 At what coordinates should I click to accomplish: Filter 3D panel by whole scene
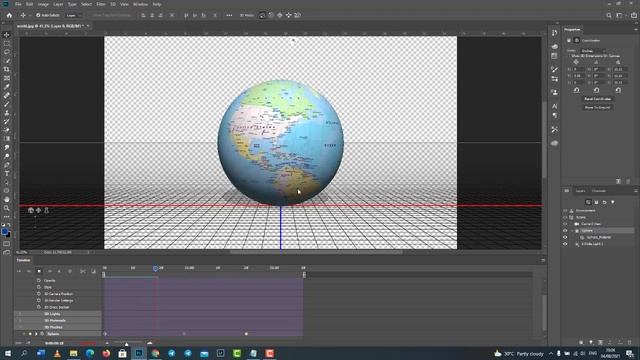click(x=588, y=202)
